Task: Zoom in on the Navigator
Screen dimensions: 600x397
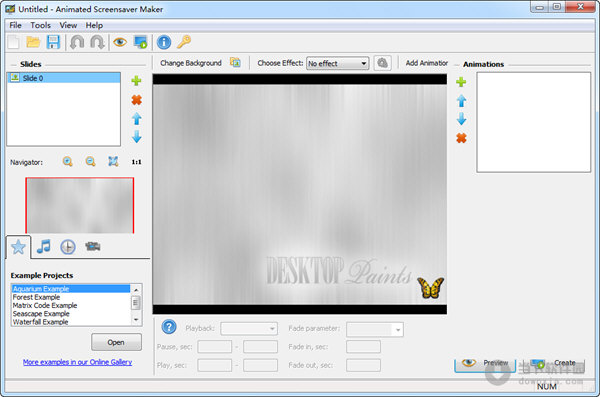Action: point(68,162)
